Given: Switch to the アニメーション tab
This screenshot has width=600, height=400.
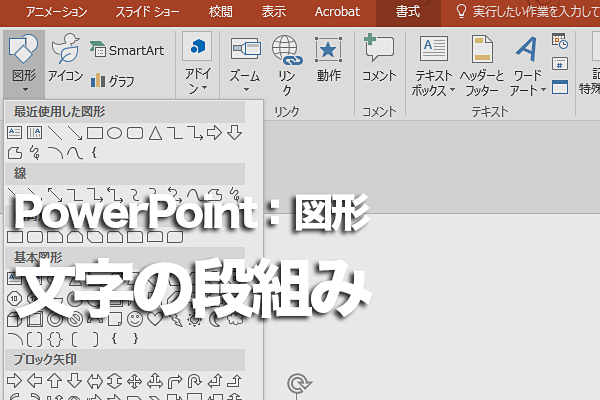Looking at the screenshot, I should [x=56, y=12].
